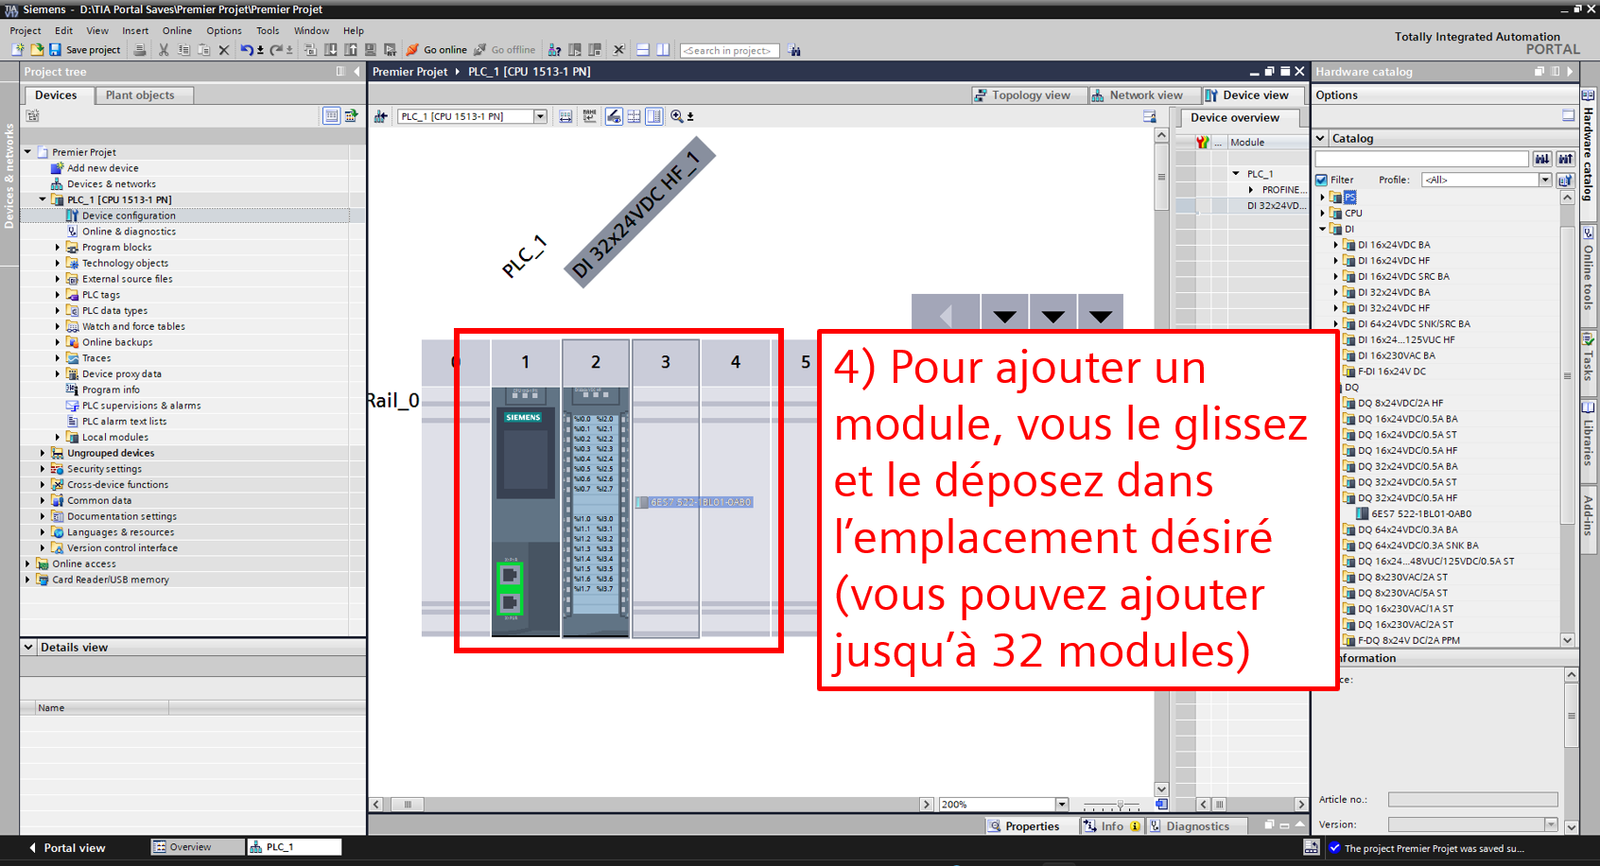Collapse the Details view panel
The image size is (1600, 866).
coord(28,647)
